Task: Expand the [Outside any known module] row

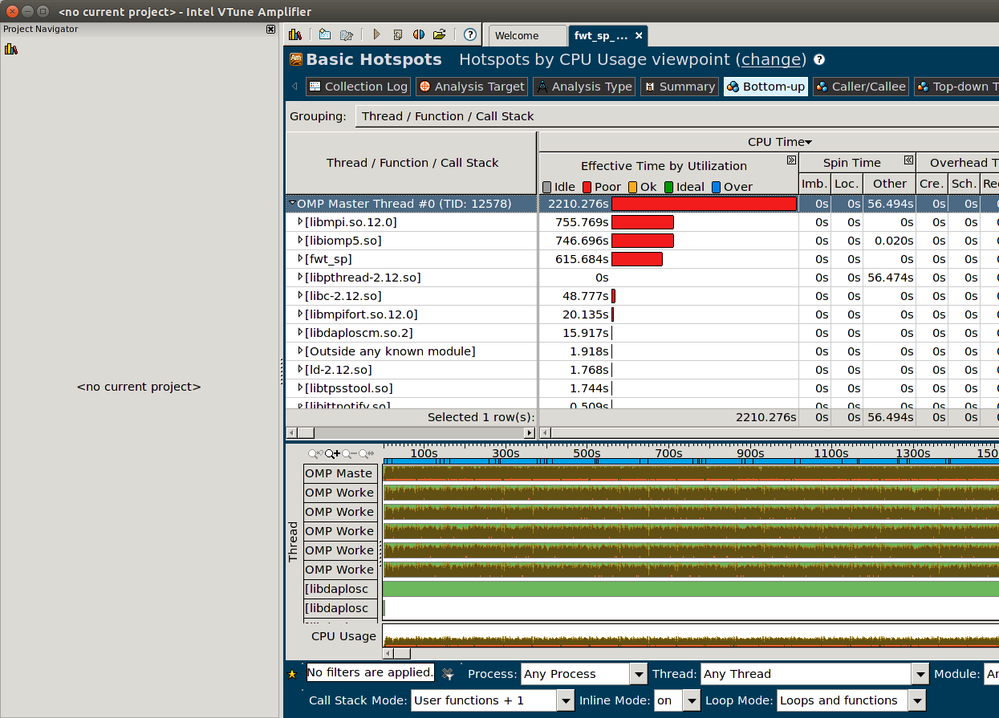Action: (300, 351)
